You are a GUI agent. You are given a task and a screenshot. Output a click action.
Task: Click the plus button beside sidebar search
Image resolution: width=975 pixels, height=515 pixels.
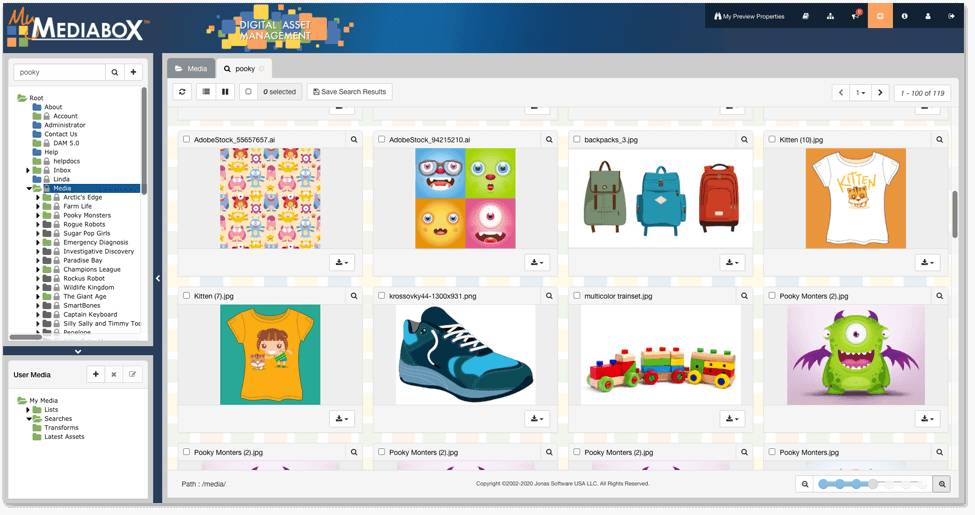pos(133,72)
